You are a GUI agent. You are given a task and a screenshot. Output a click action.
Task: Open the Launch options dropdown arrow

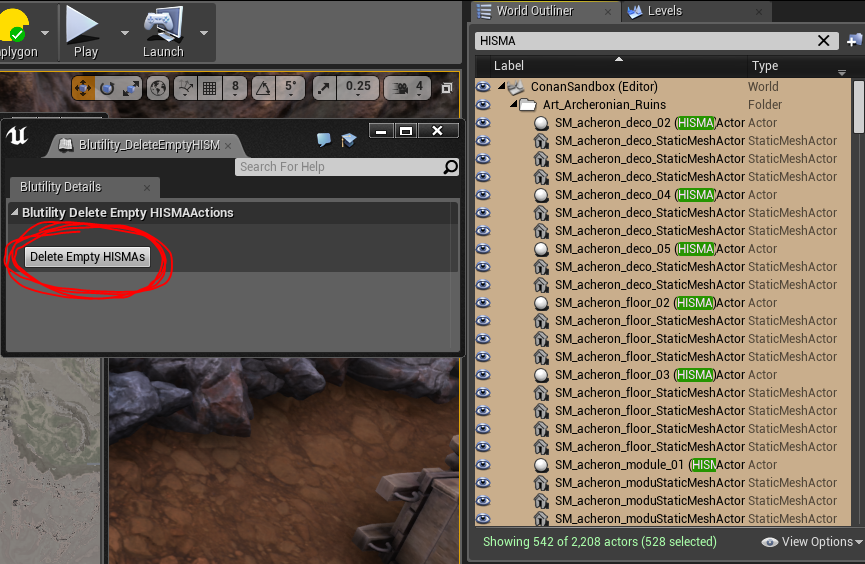coord(203,31)
